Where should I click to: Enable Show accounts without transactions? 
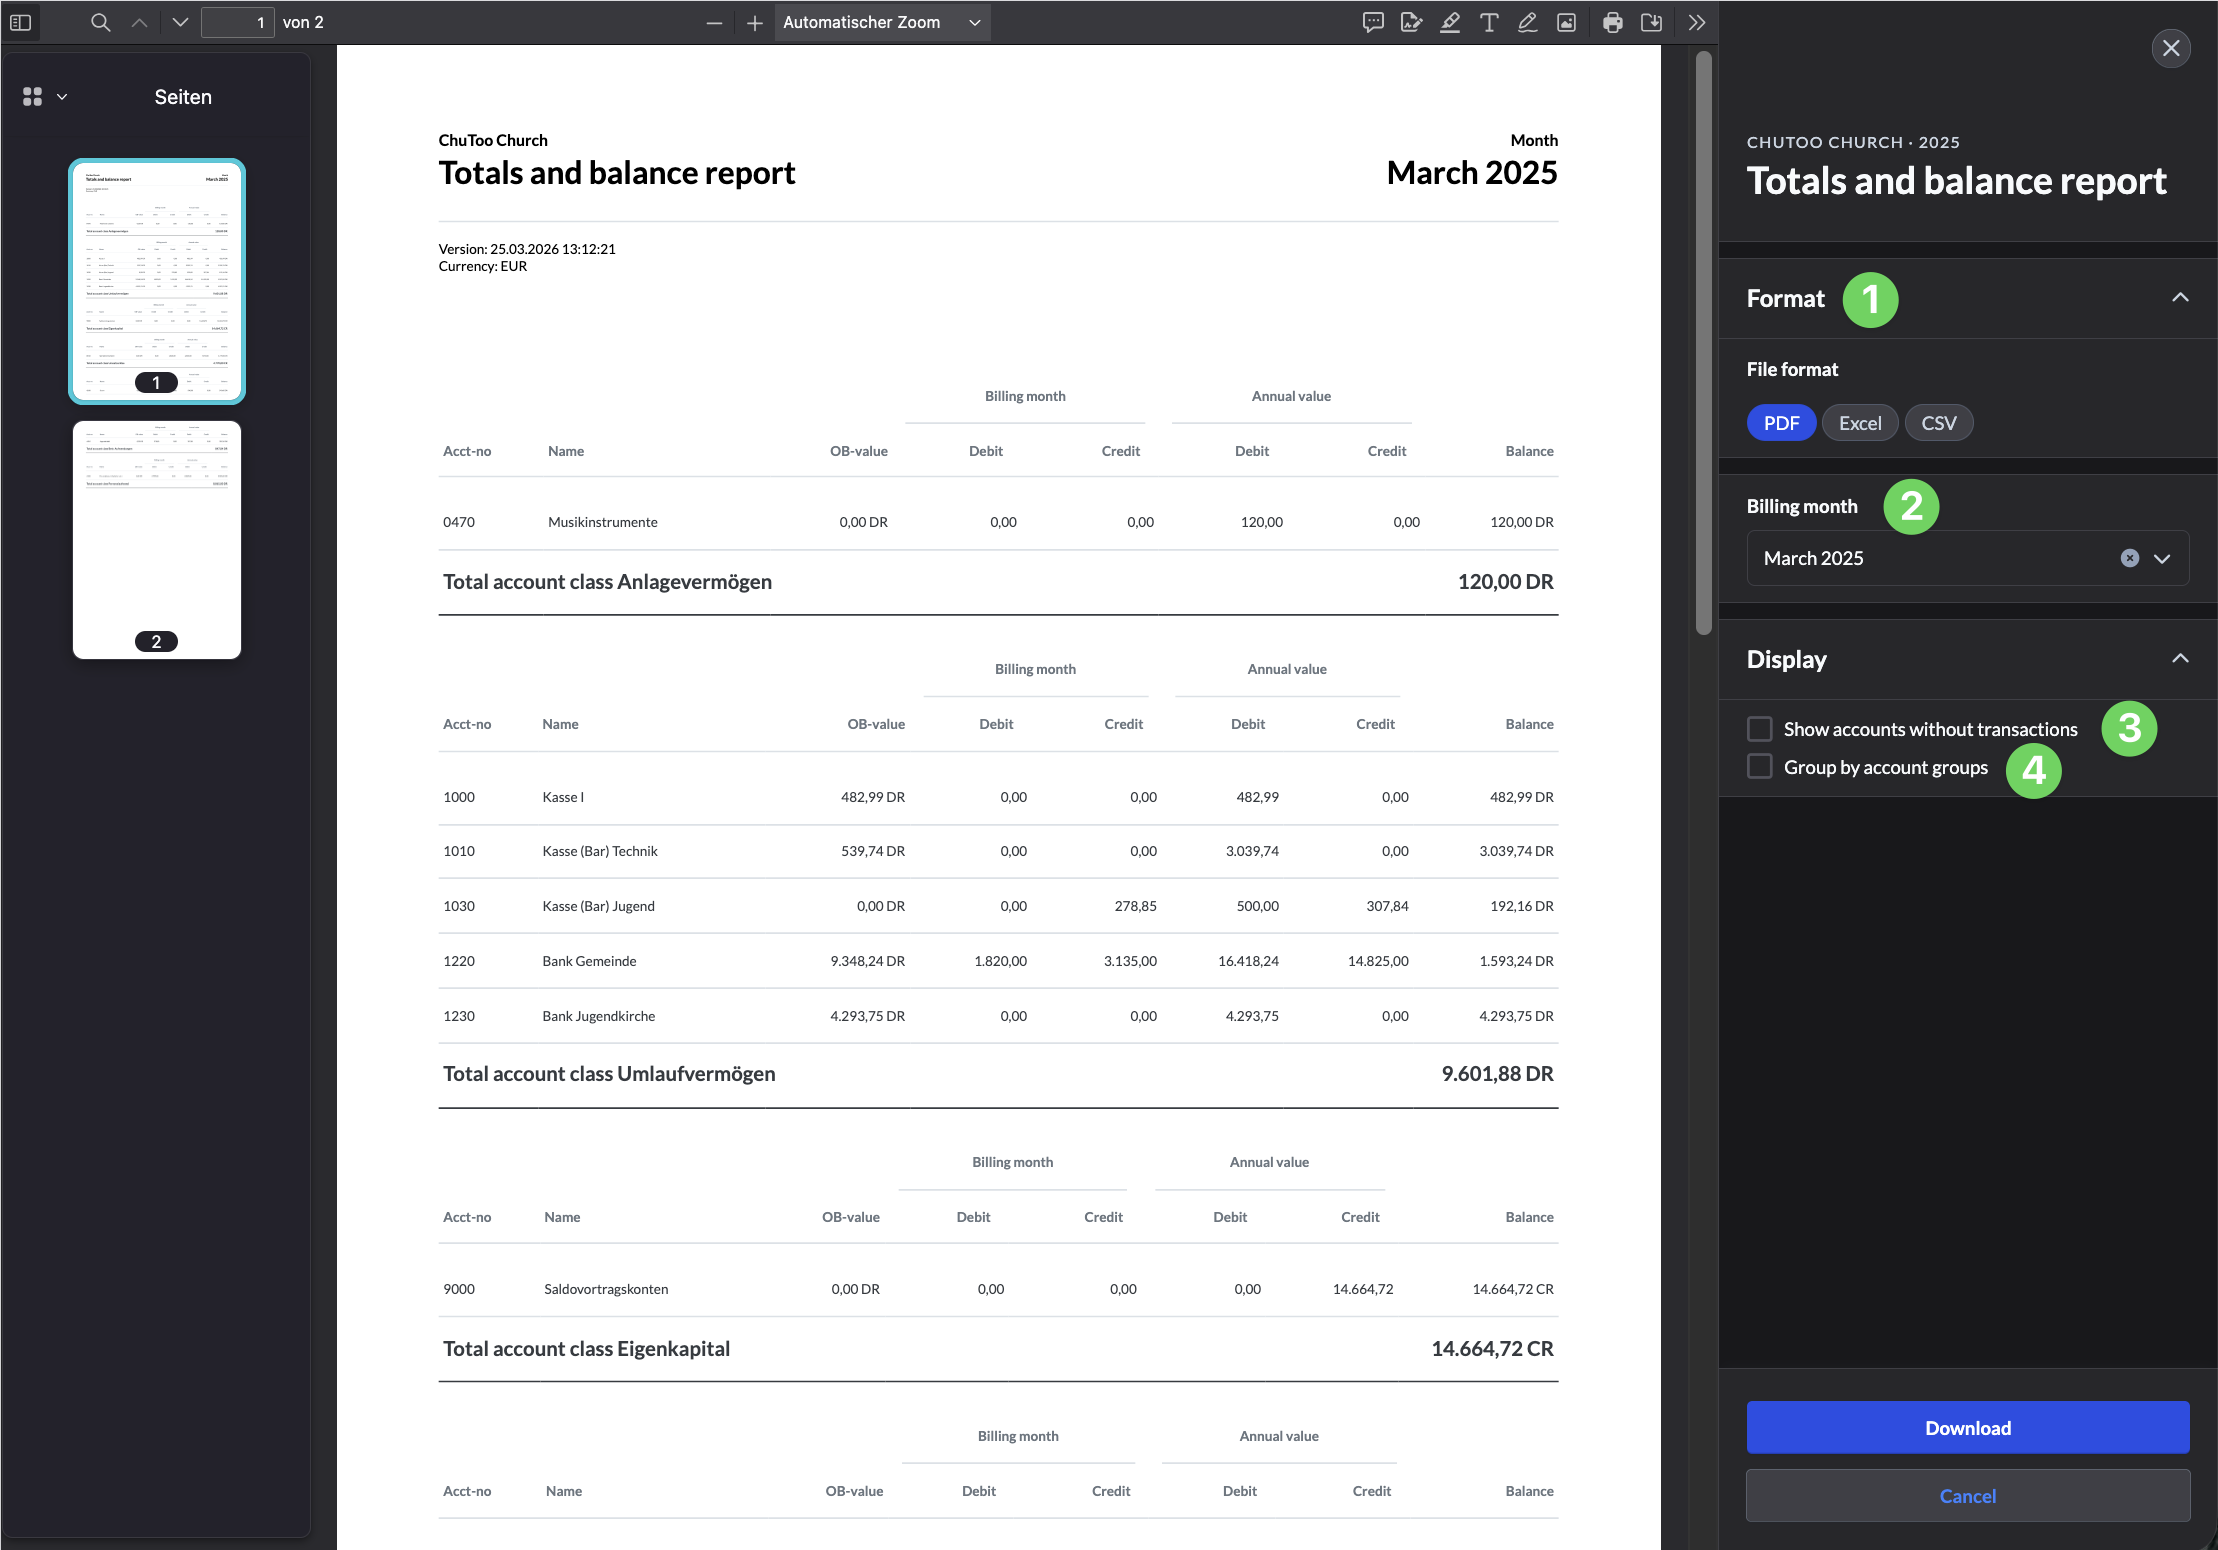click(1760, 729)
